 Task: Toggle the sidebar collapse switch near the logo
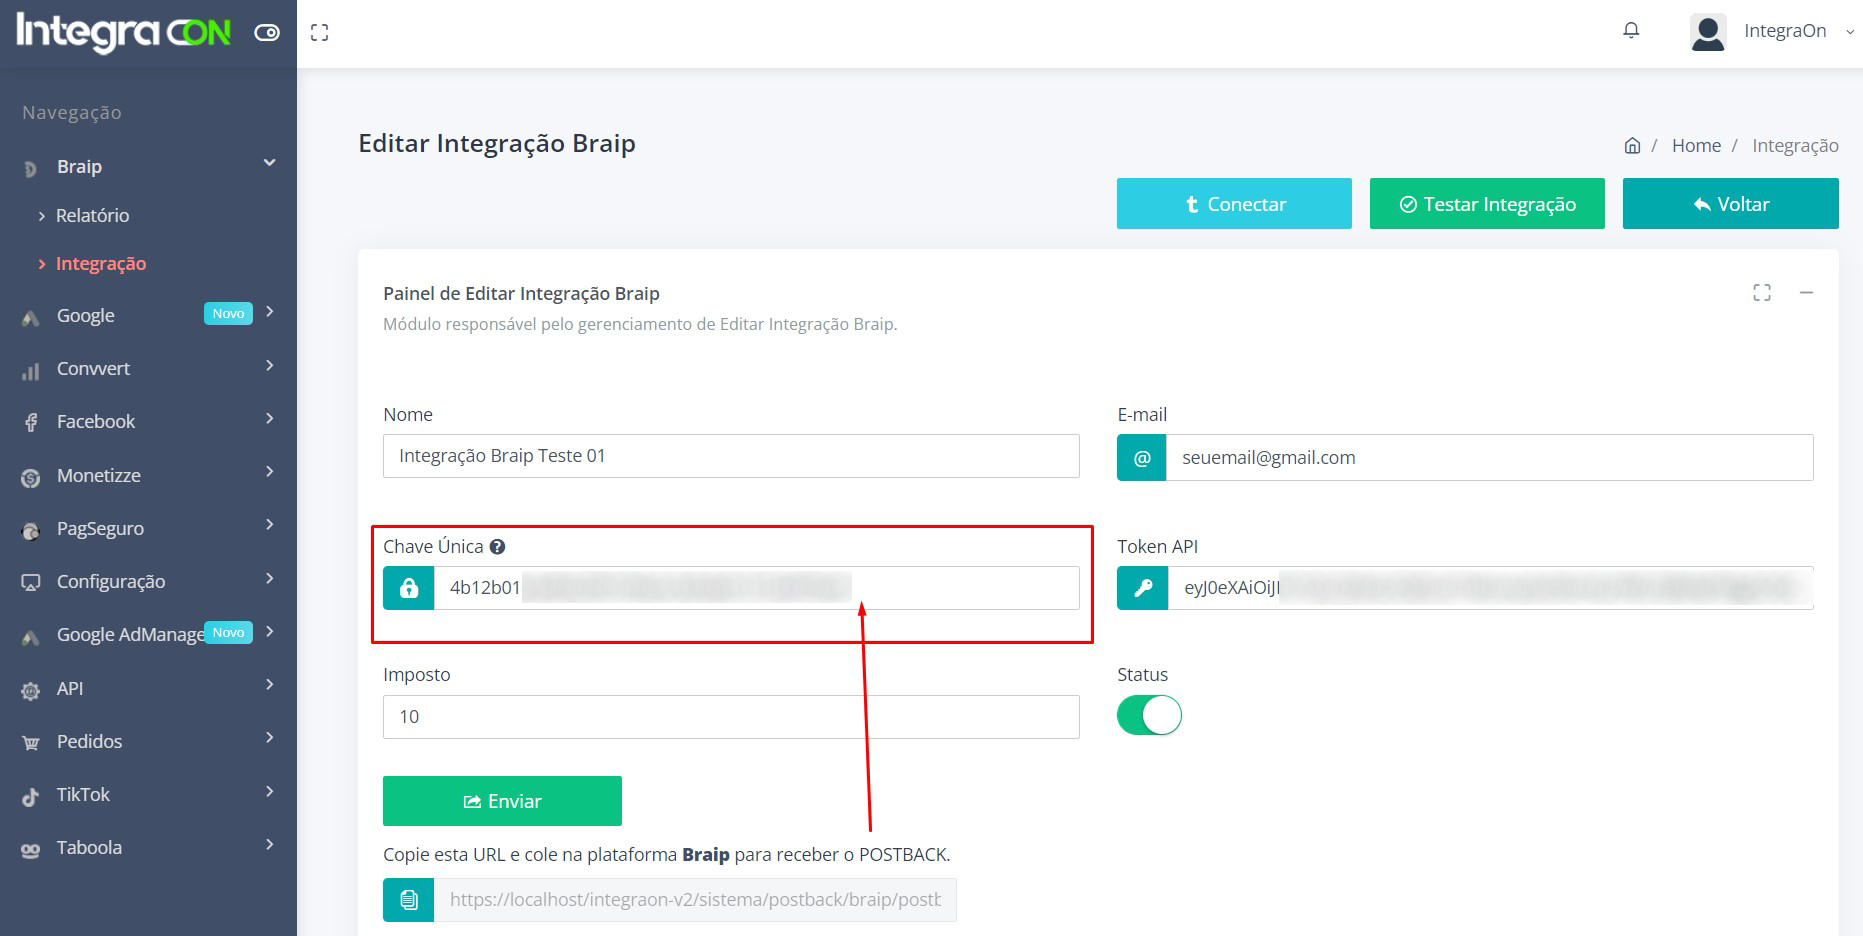[x=267, y=33]
